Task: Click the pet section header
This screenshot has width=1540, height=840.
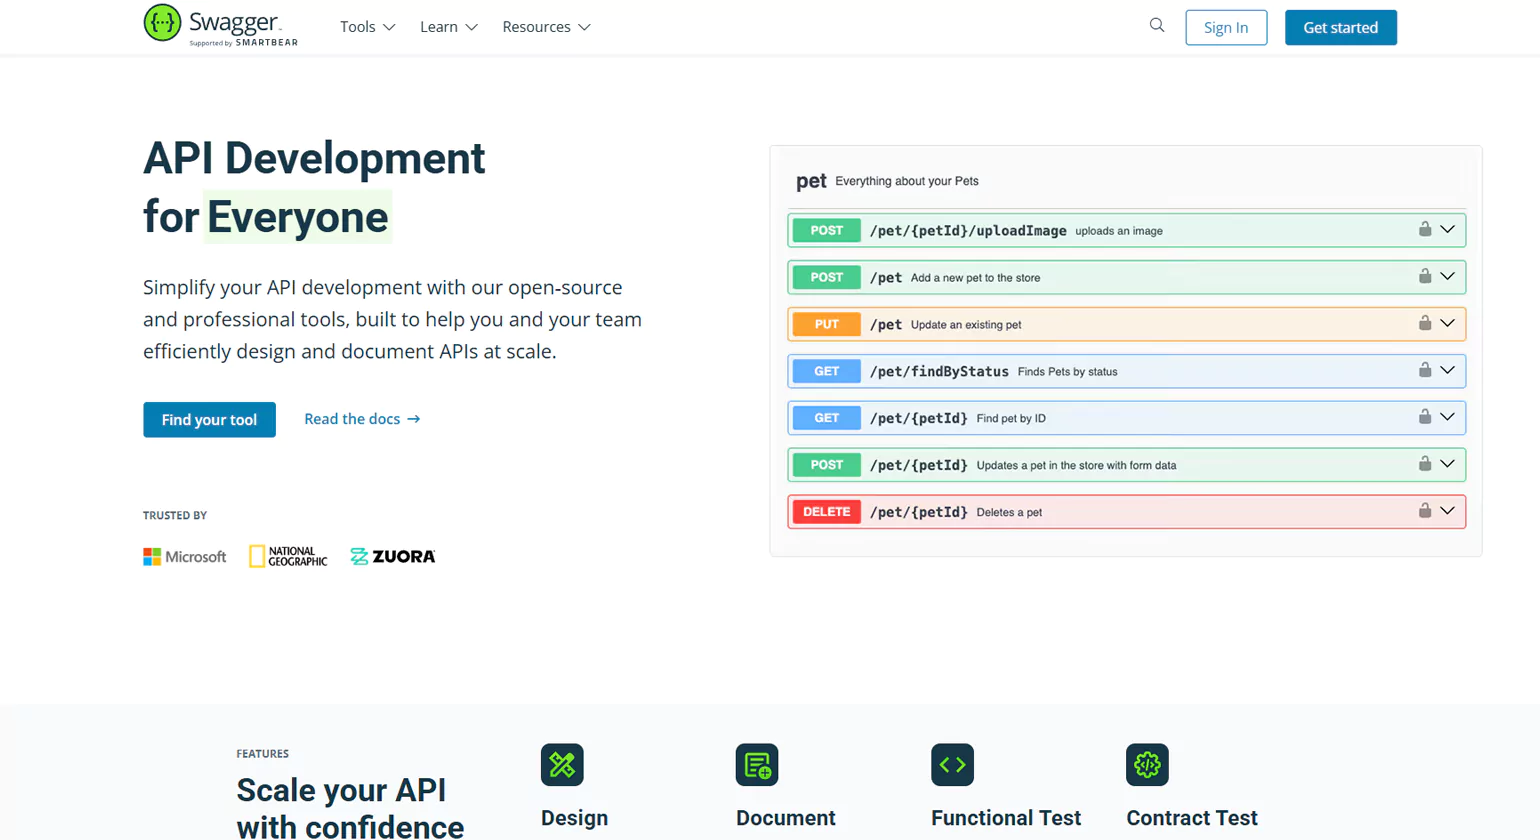Action: pos(810,181)
